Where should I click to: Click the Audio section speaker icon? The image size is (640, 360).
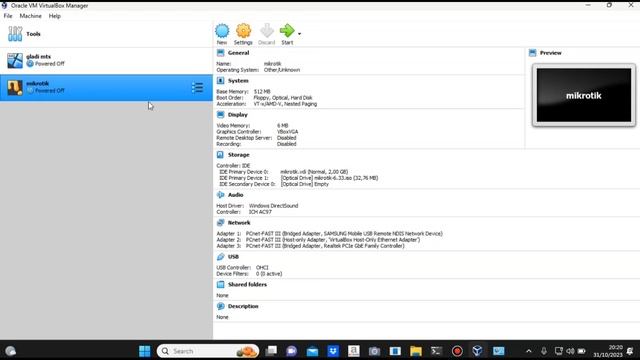coord(220,195)
